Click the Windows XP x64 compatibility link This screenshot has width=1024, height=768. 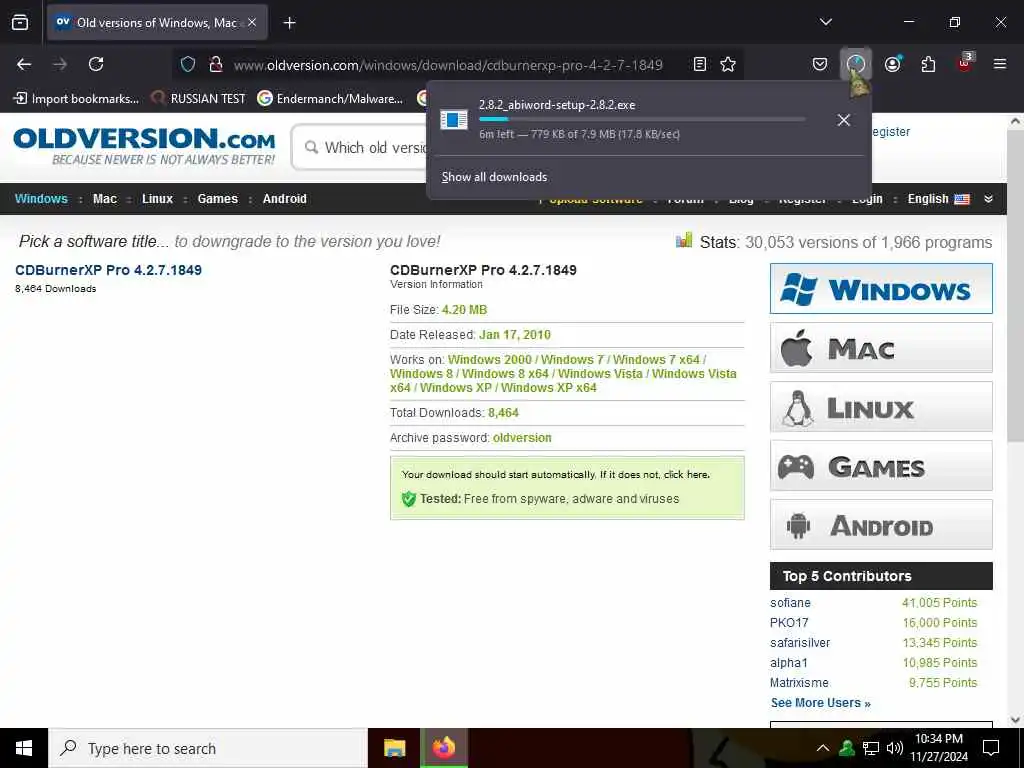pyautogui.click(x=549, y=387)
